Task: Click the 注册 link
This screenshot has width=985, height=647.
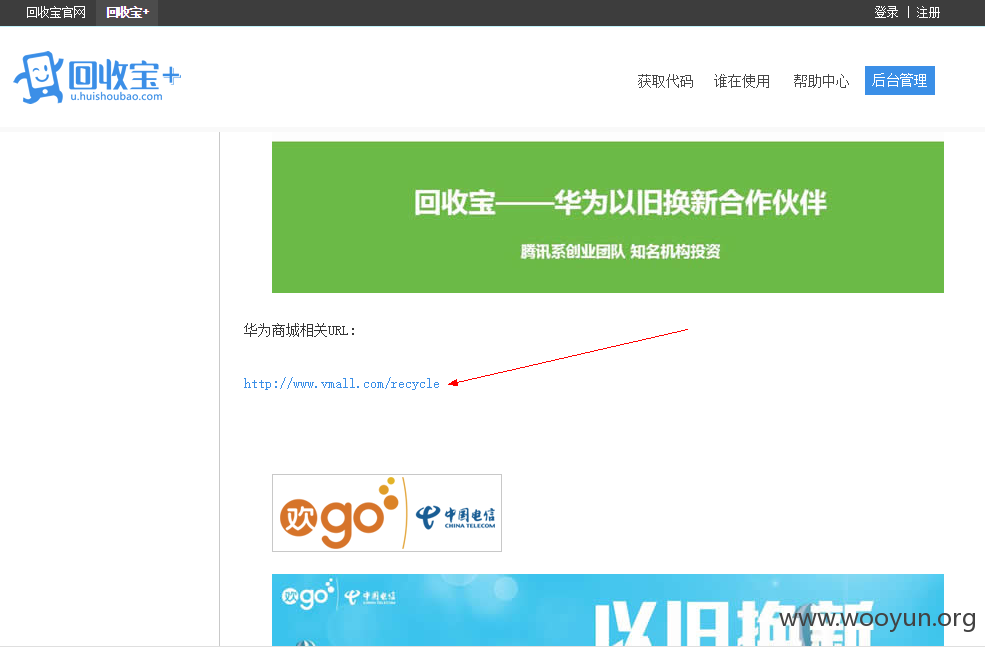Action: pos(928,13)
